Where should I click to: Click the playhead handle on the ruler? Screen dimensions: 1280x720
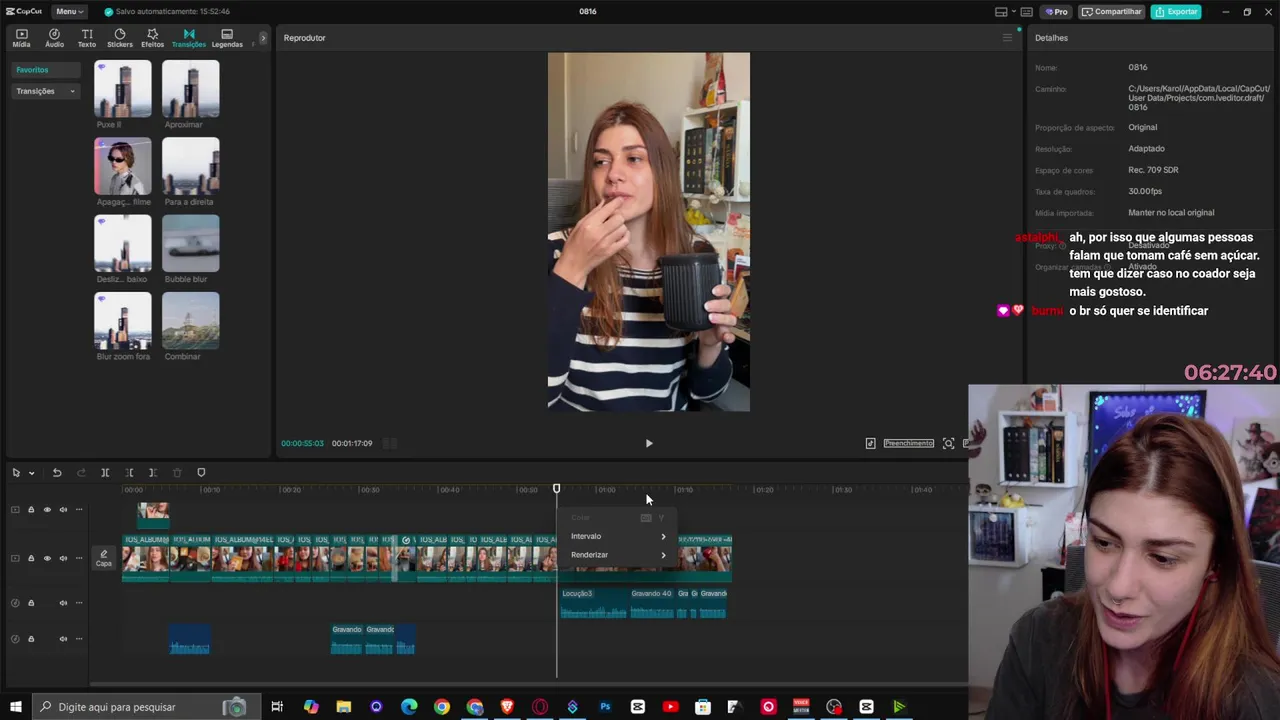click(557, 489)
